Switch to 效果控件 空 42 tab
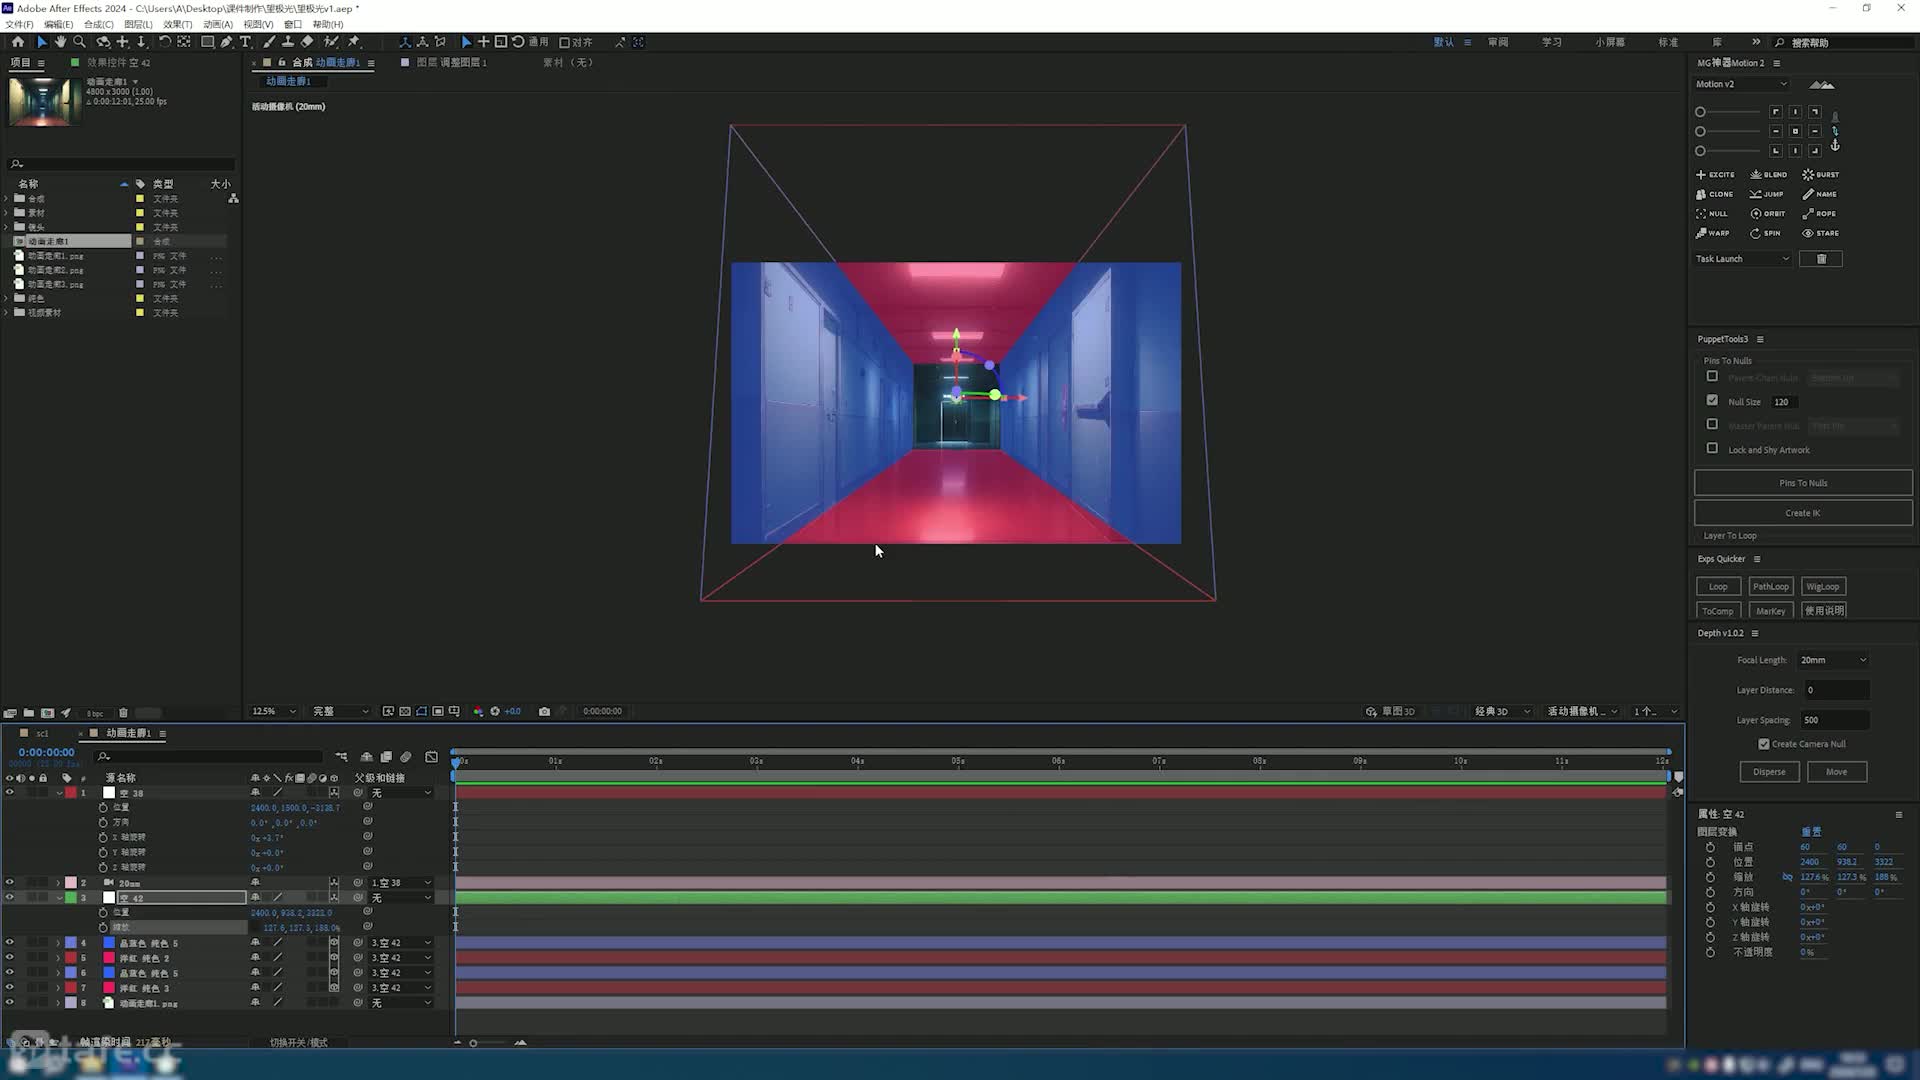 118,62
